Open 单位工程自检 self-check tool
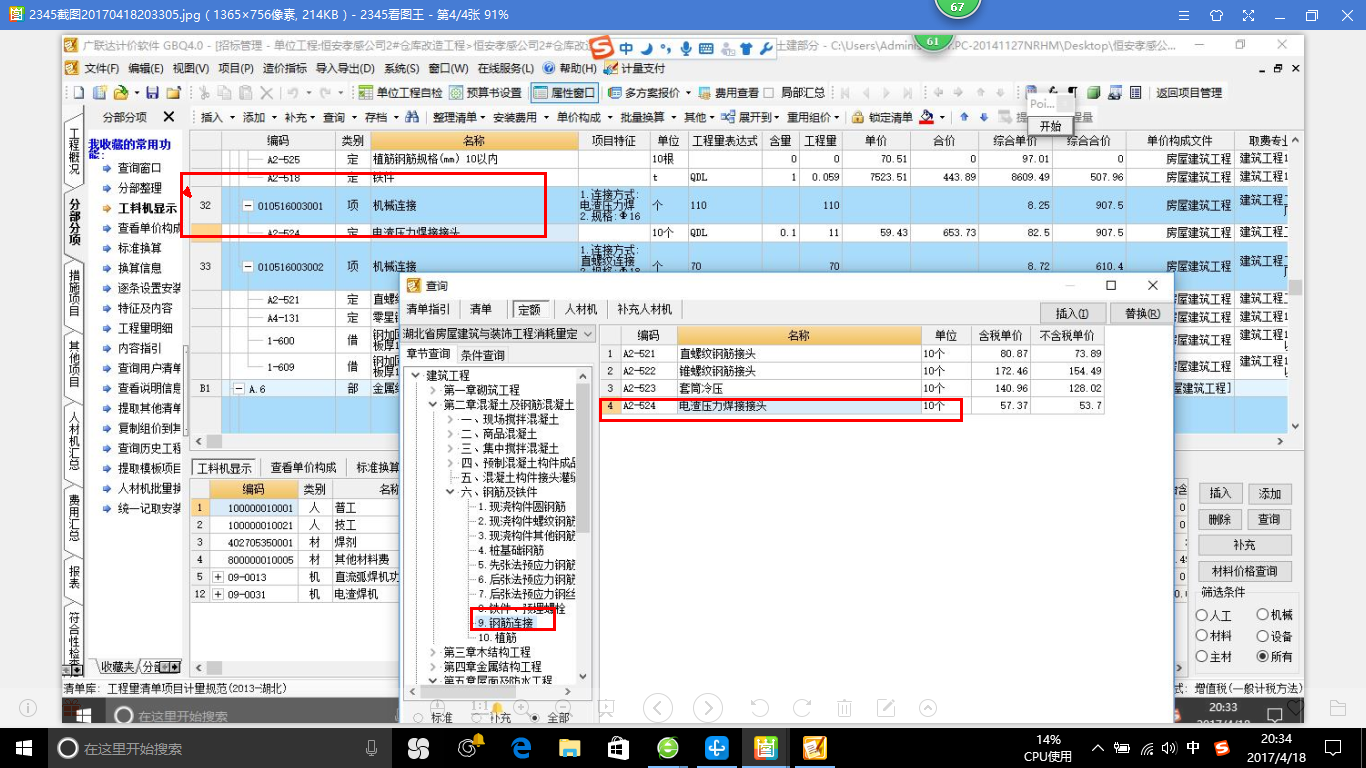 coord(401,92)
